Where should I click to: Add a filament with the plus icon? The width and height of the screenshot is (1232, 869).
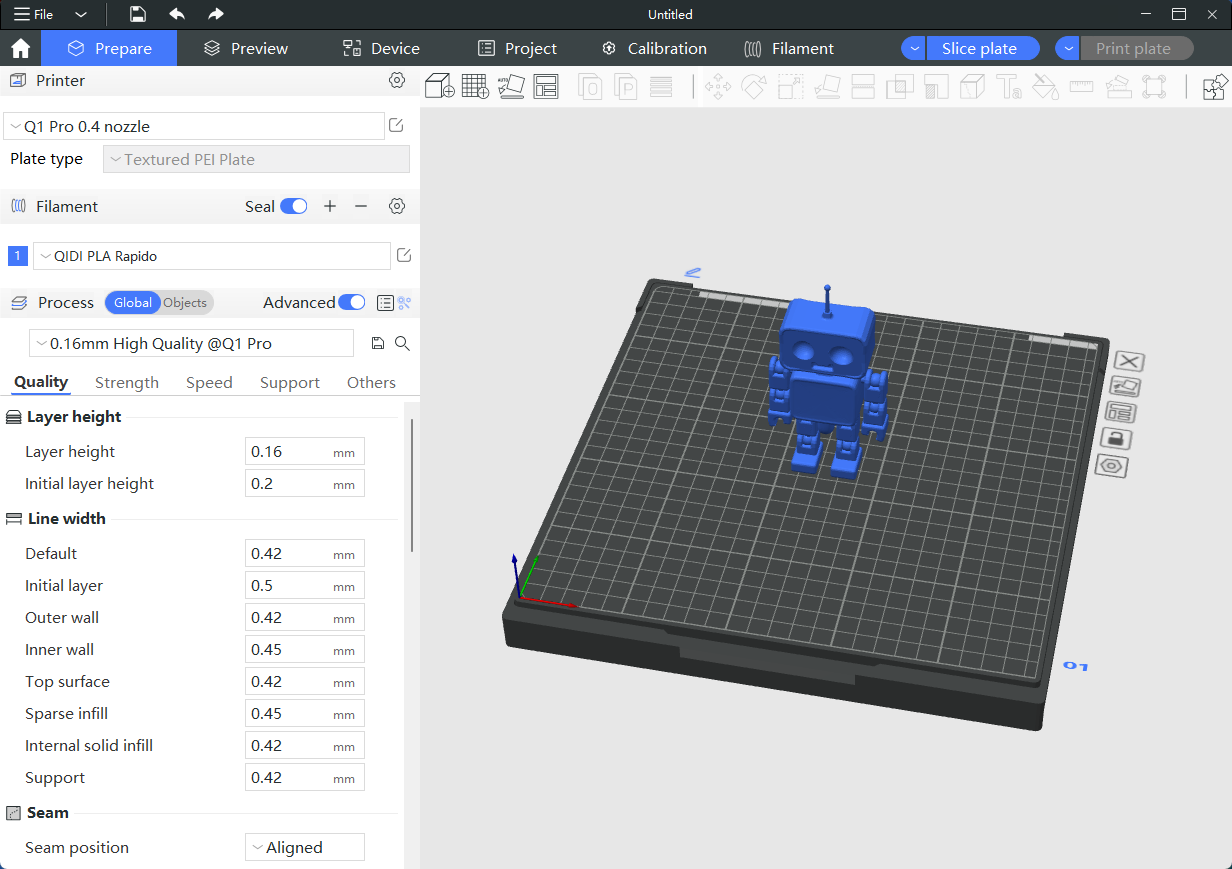(330, 206)
